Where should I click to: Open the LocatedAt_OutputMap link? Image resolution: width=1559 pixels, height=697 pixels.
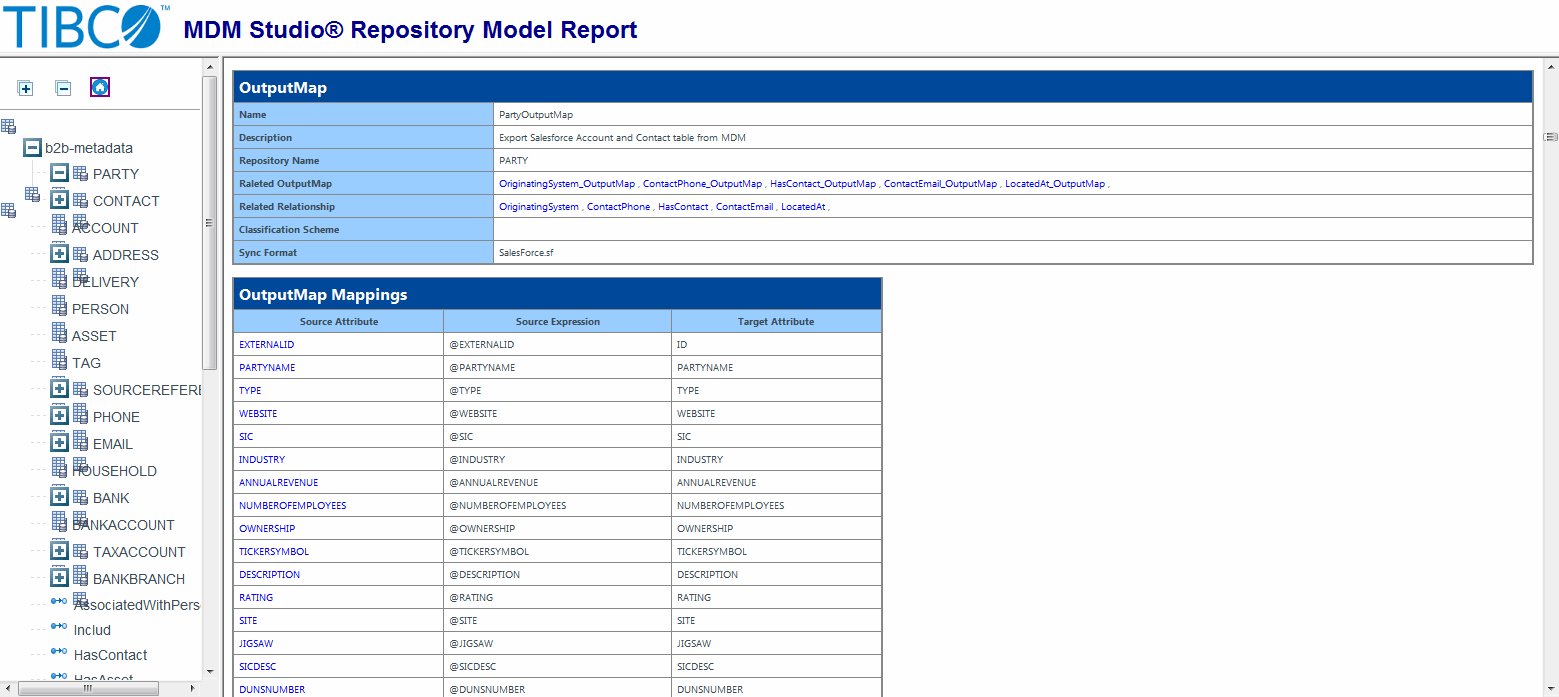click(1055, 184)
